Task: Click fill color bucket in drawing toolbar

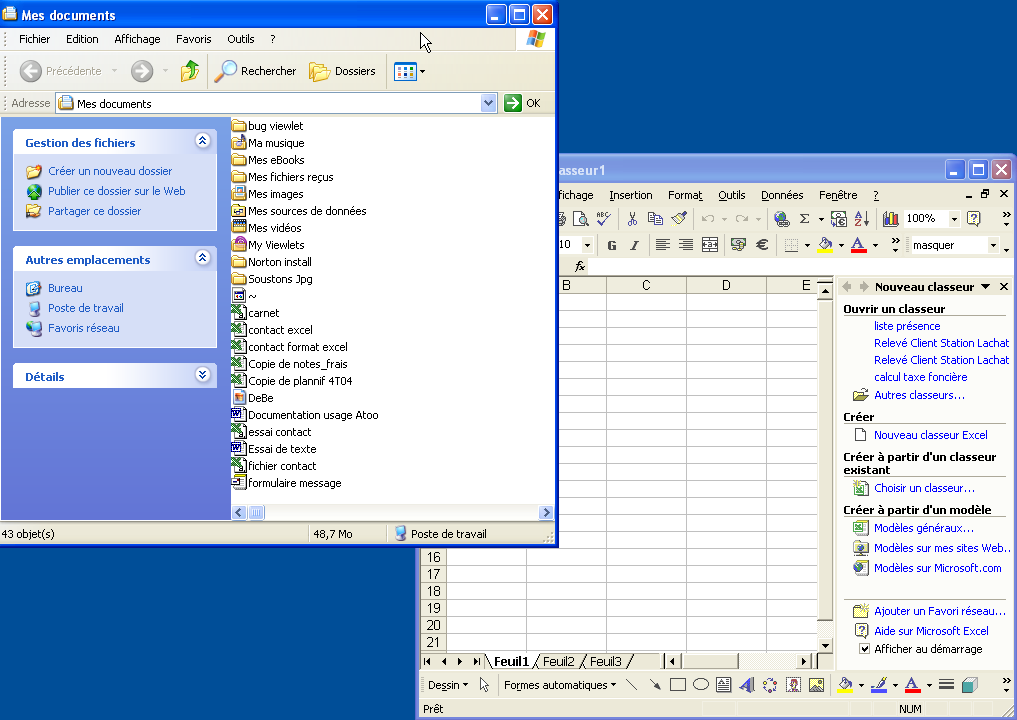Action: coord(845,685)
